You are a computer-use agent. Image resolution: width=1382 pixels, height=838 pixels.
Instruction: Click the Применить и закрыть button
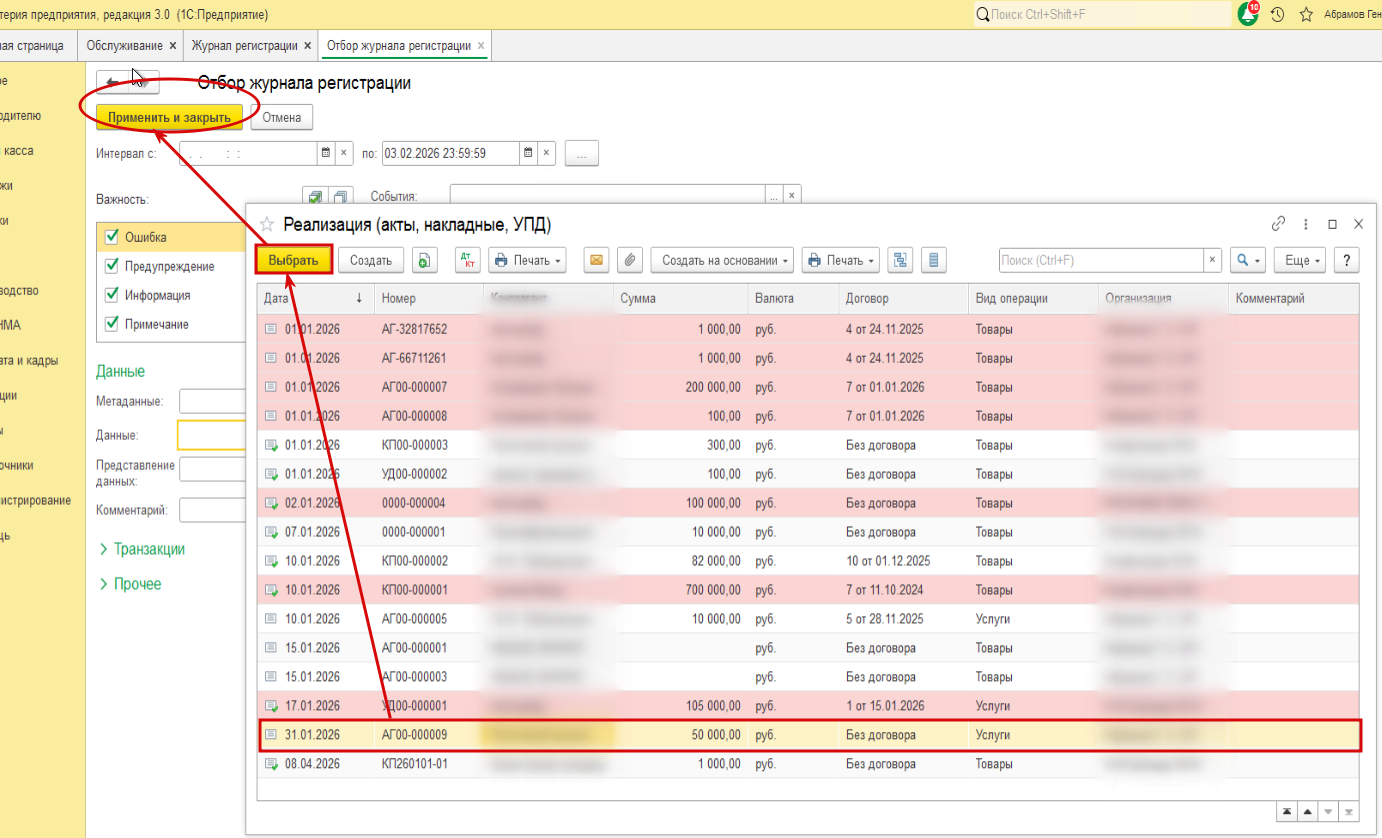pos(169,117)
